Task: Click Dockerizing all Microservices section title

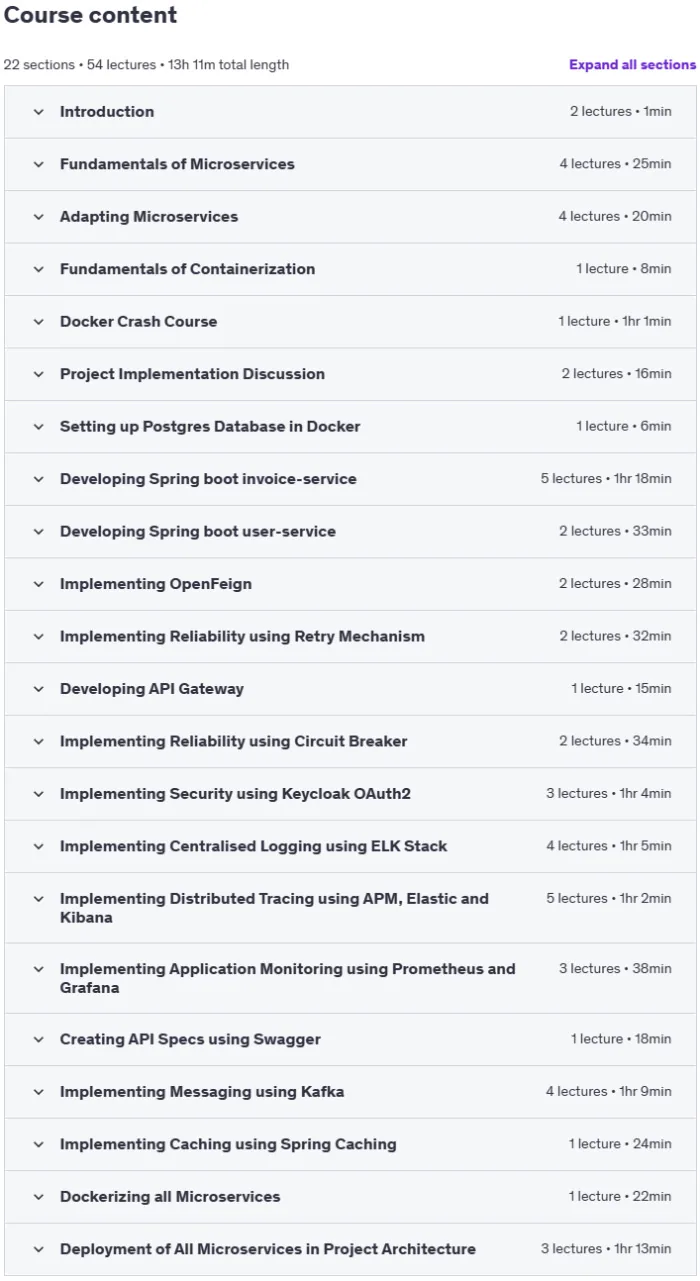Action: [x=170, y=1197]
